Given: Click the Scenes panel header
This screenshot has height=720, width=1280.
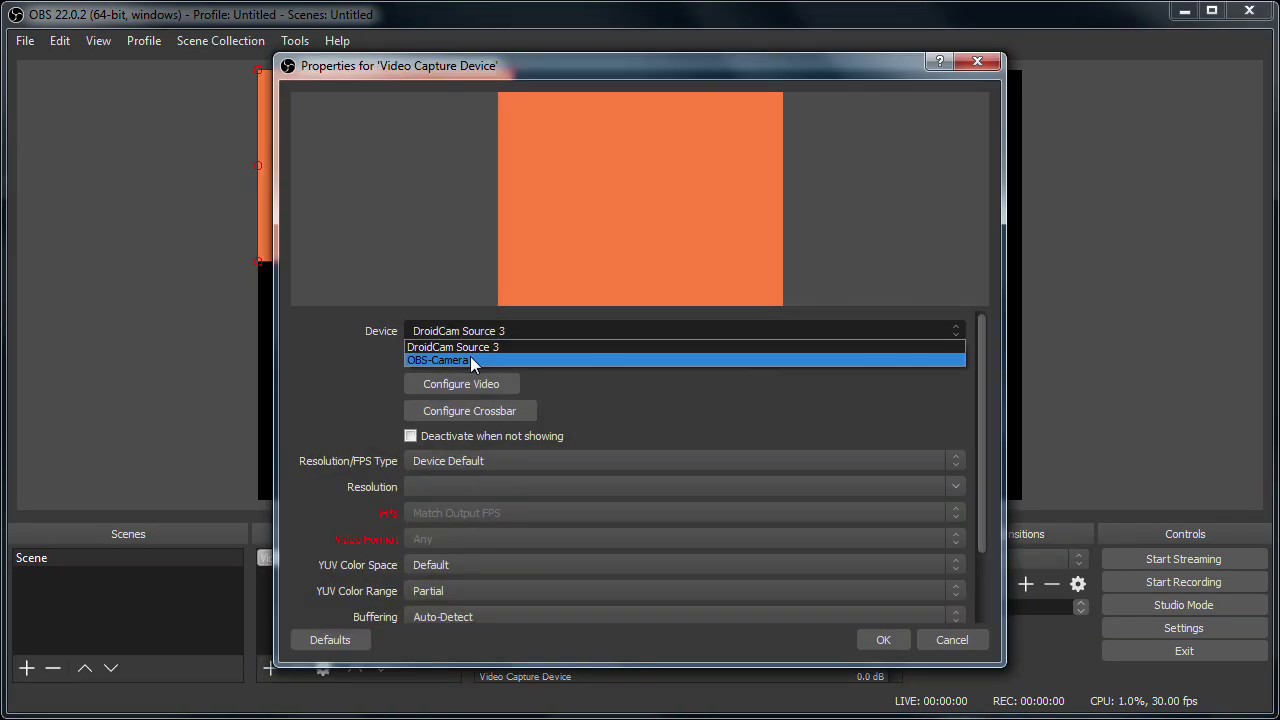Looking at the screenshot, I should (128, 534).
